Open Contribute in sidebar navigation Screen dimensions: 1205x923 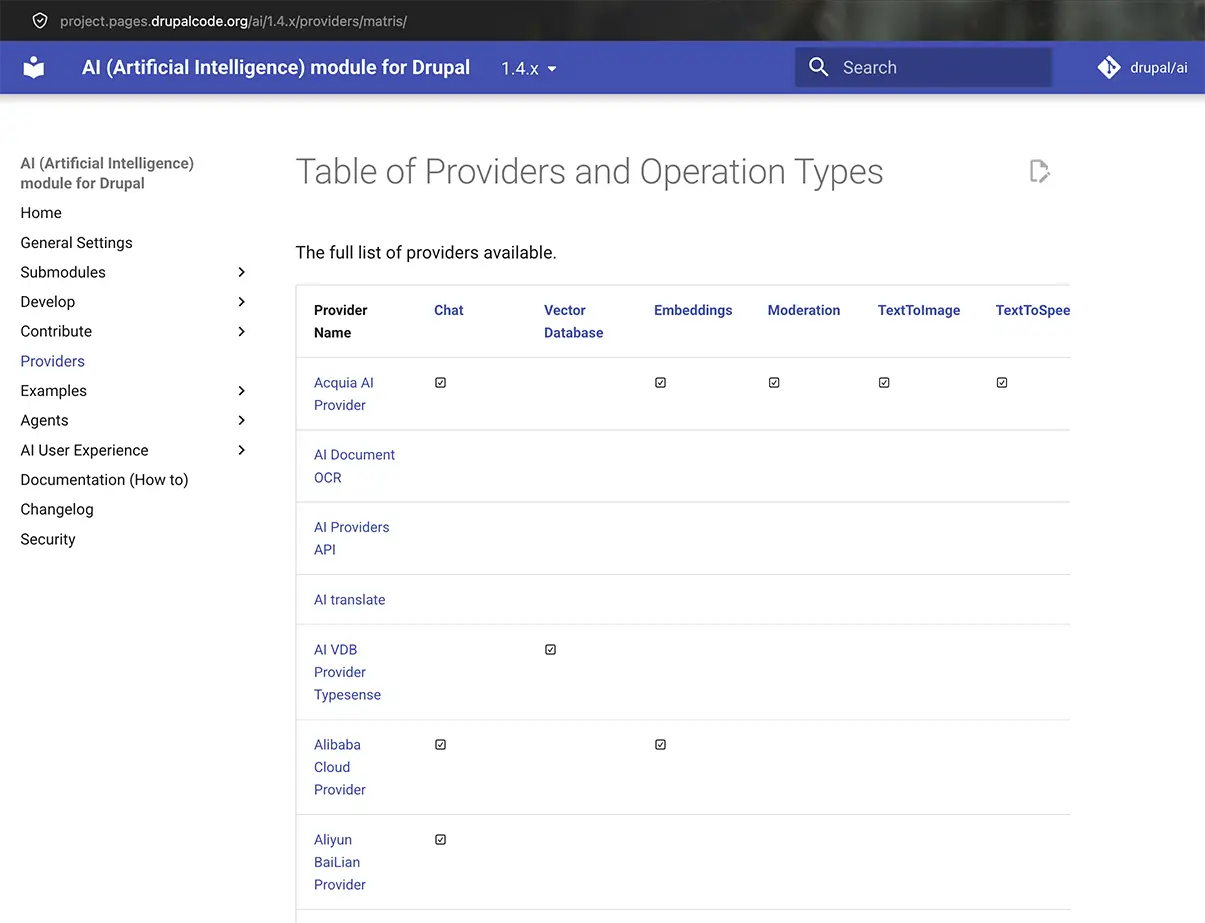[x=56, y=331]
